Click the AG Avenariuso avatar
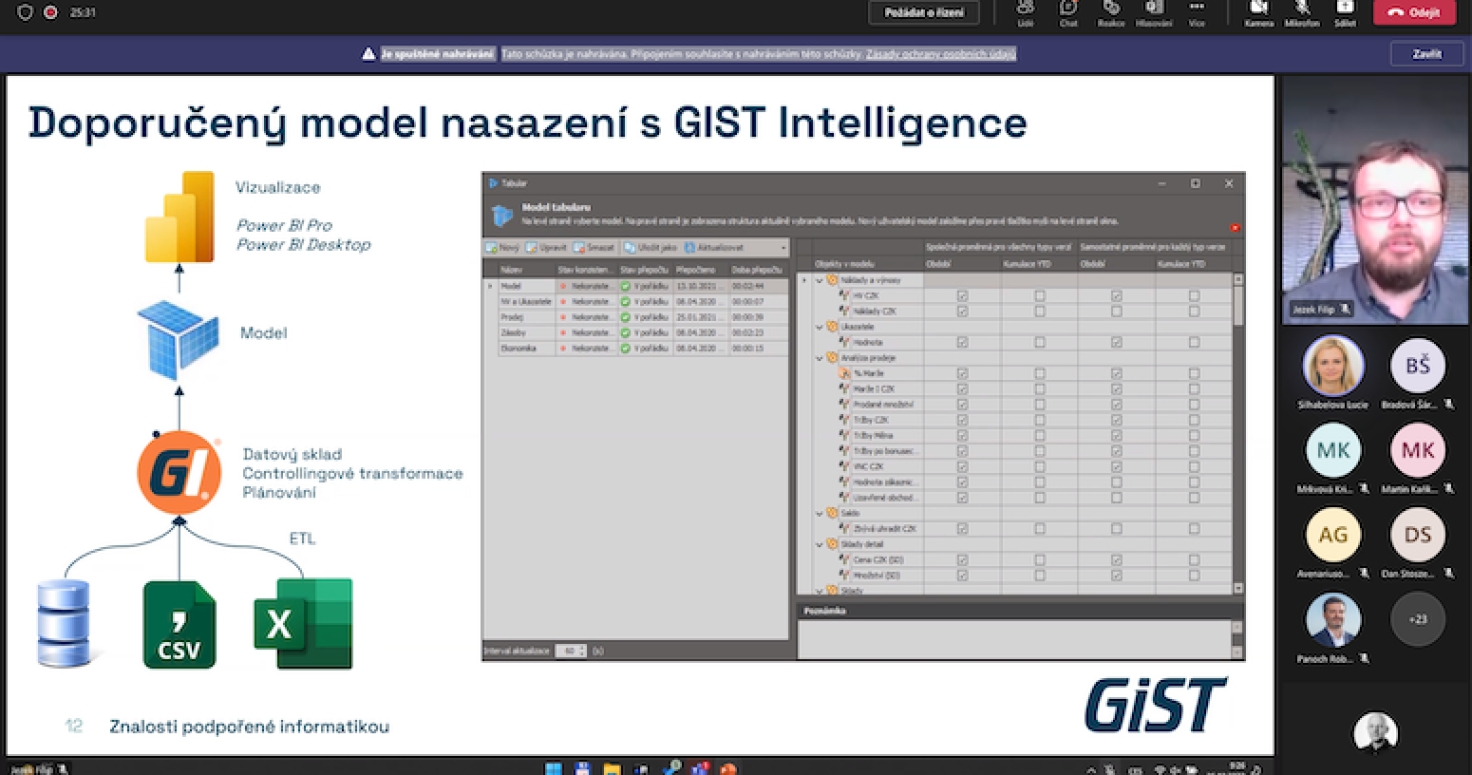 (x=1333, y=535)
